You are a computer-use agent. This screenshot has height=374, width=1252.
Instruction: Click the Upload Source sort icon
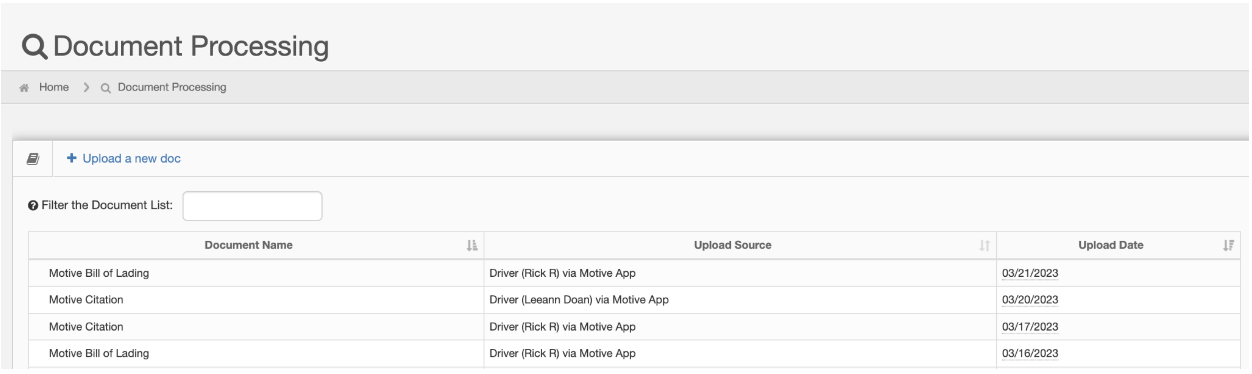click(985, 246)
